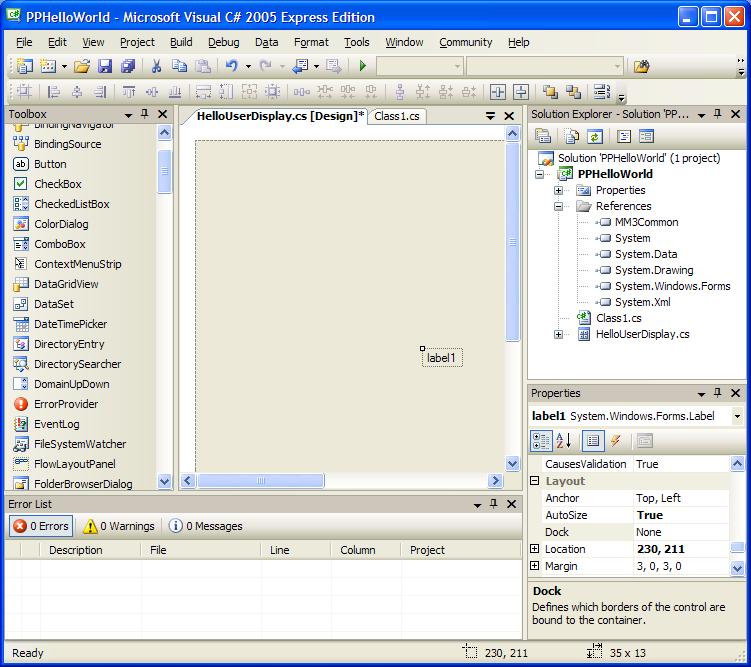Open the Build menu
Image resolution: width=751 pixels, height=667 pixels.
point(181,42)
